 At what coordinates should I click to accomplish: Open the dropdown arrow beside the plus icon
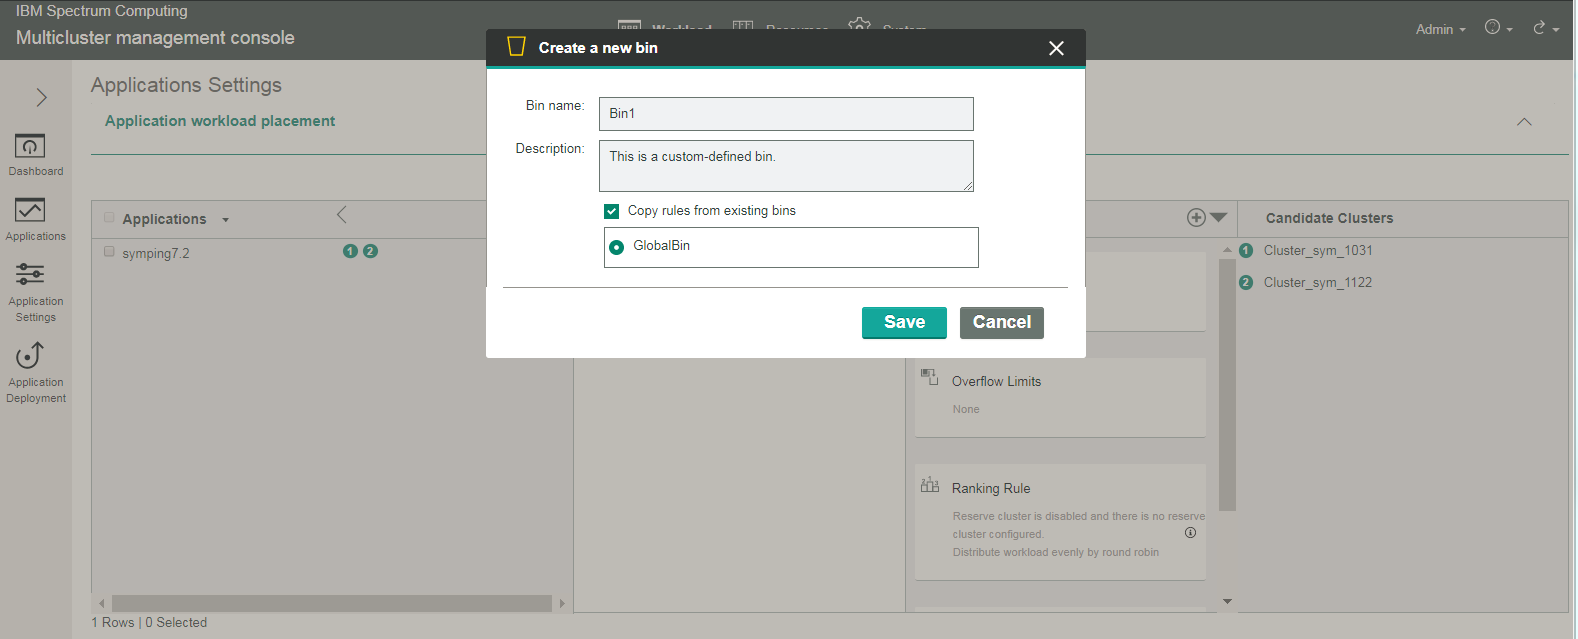1218,217
